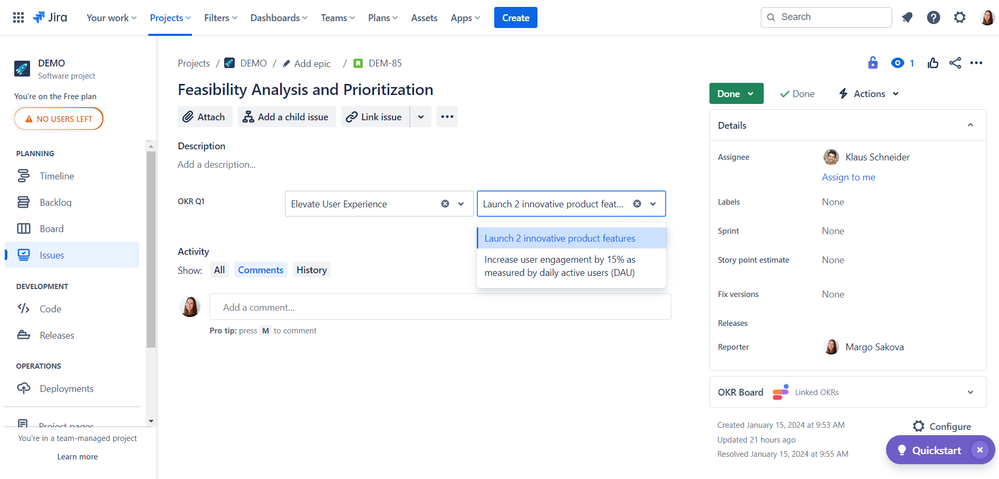The width and height of the screenshot is (999, 479).
Task: Open the settings gear icon
Action: 959,18
